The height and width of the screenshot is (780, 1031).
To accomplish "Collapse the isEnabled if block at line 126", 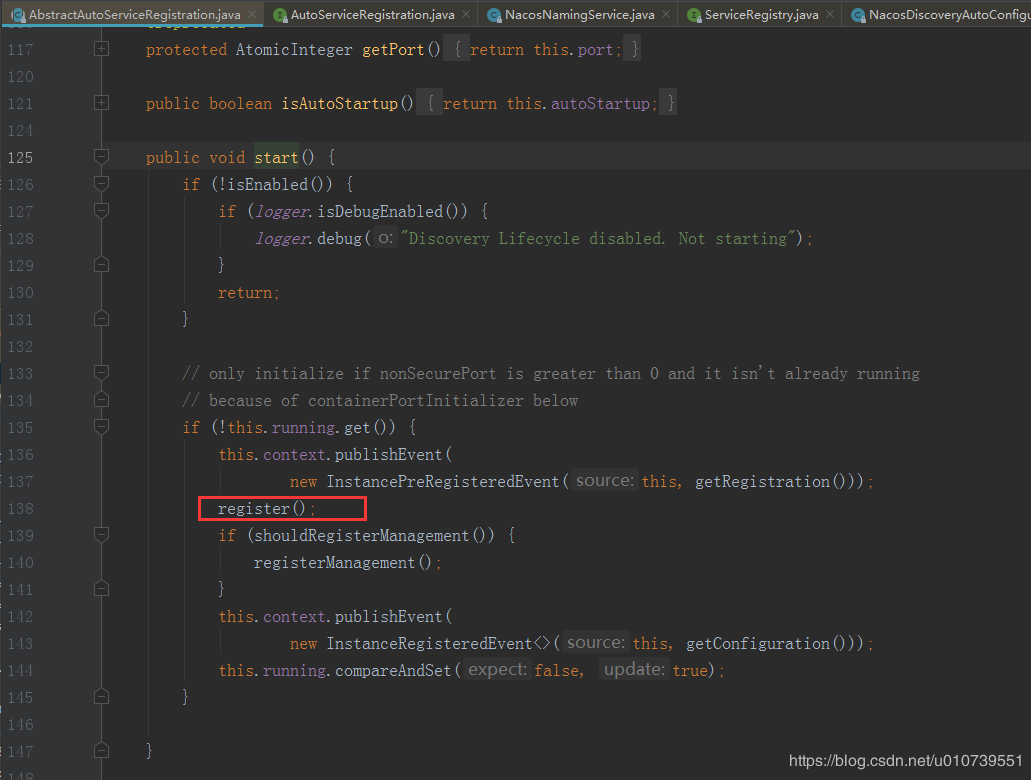I will [x=101, y=183].
